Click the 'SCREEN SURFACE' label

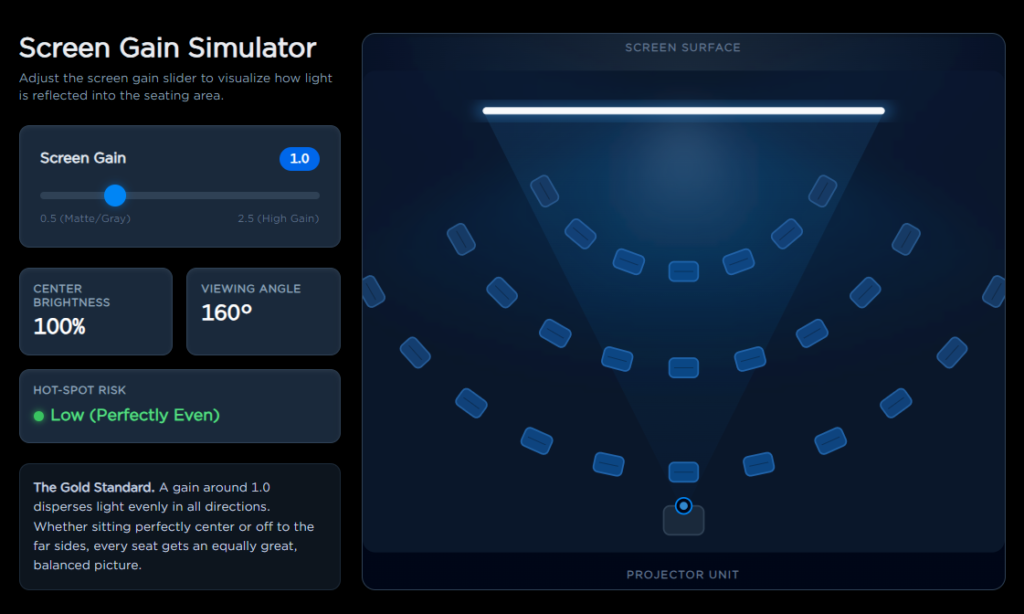click(x=682, y=48)
